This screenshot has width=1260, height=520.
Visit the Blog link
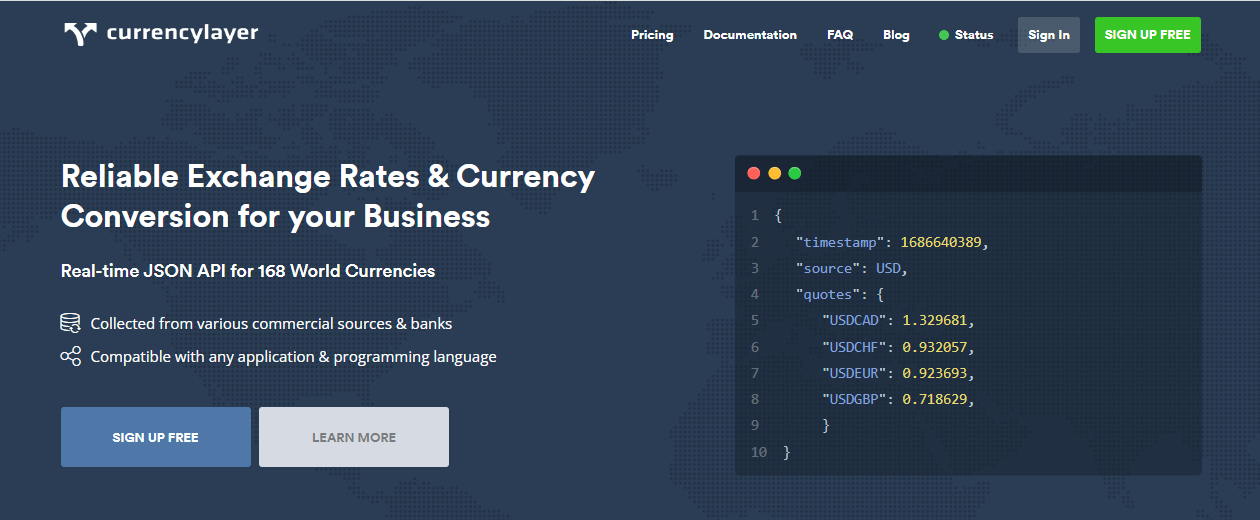coord(896,35)
